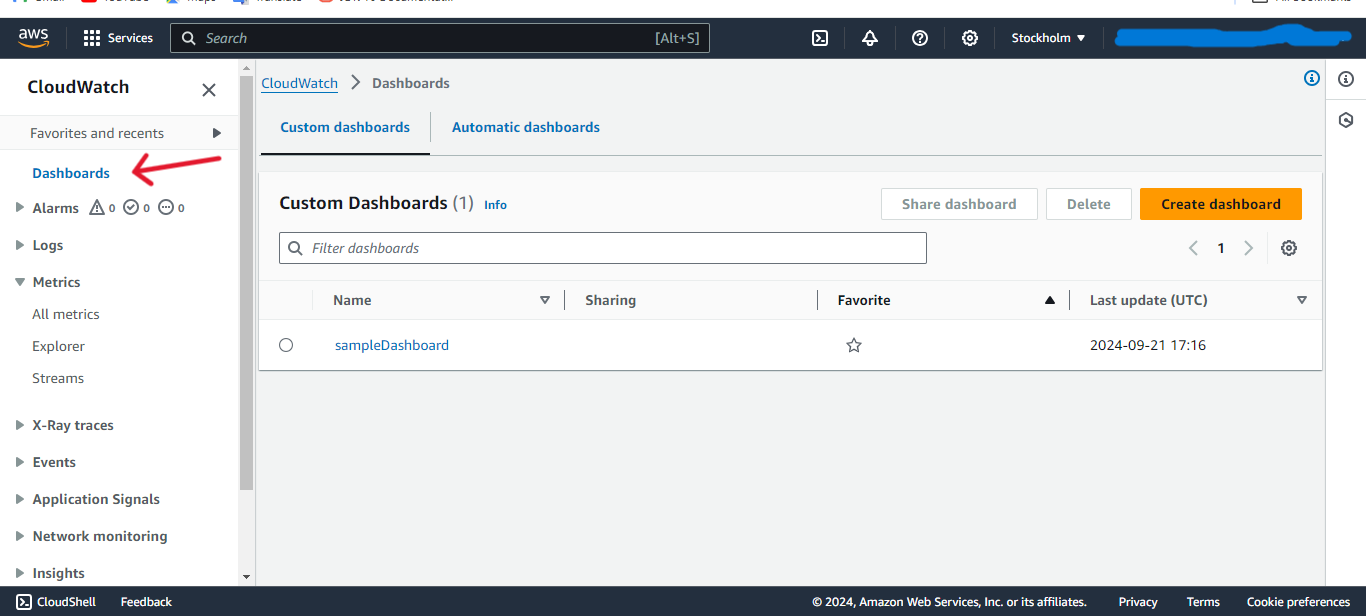Switch to Custom dashboards tab
This screenshot has width=1366, height=616.
(345, 127)
